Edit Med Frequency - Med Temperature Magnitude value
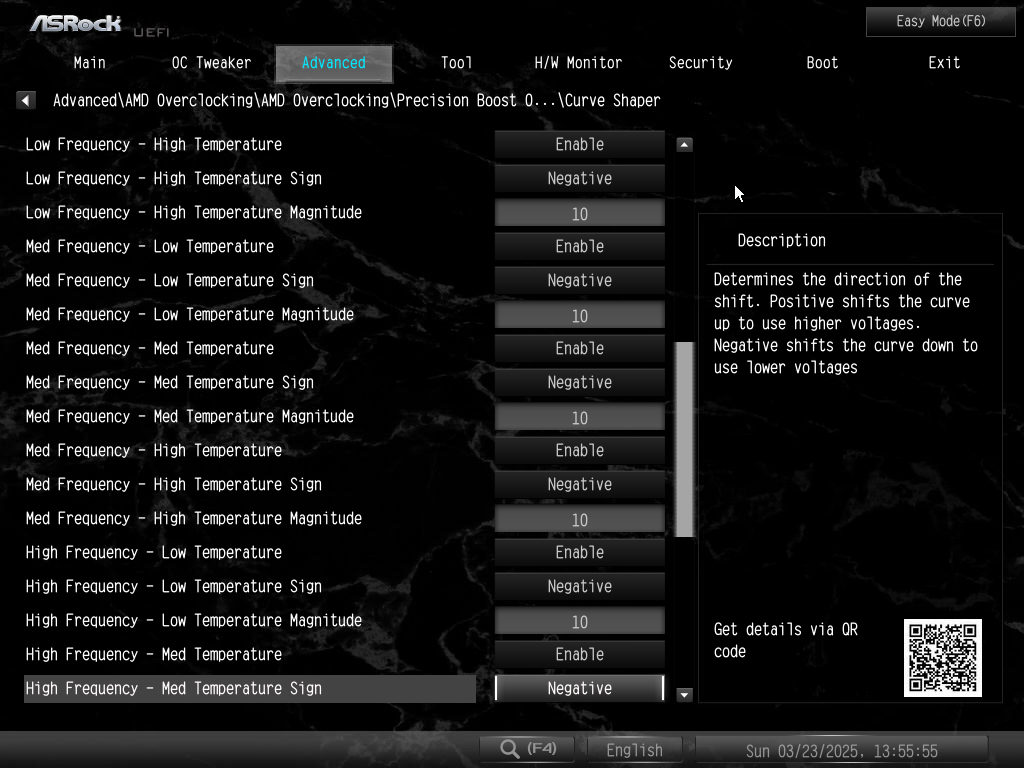The image size is (1024, 768). click(579, 417)
